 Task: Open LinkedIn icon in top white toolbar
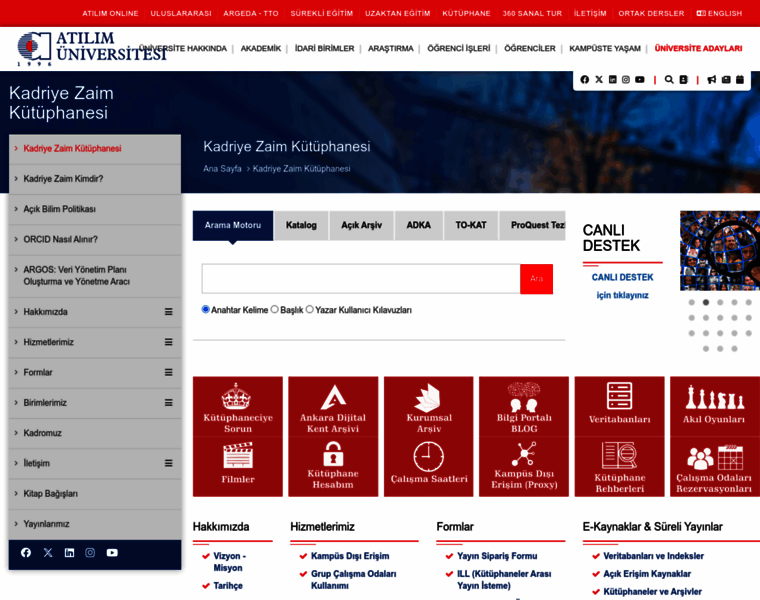[613, 79]
